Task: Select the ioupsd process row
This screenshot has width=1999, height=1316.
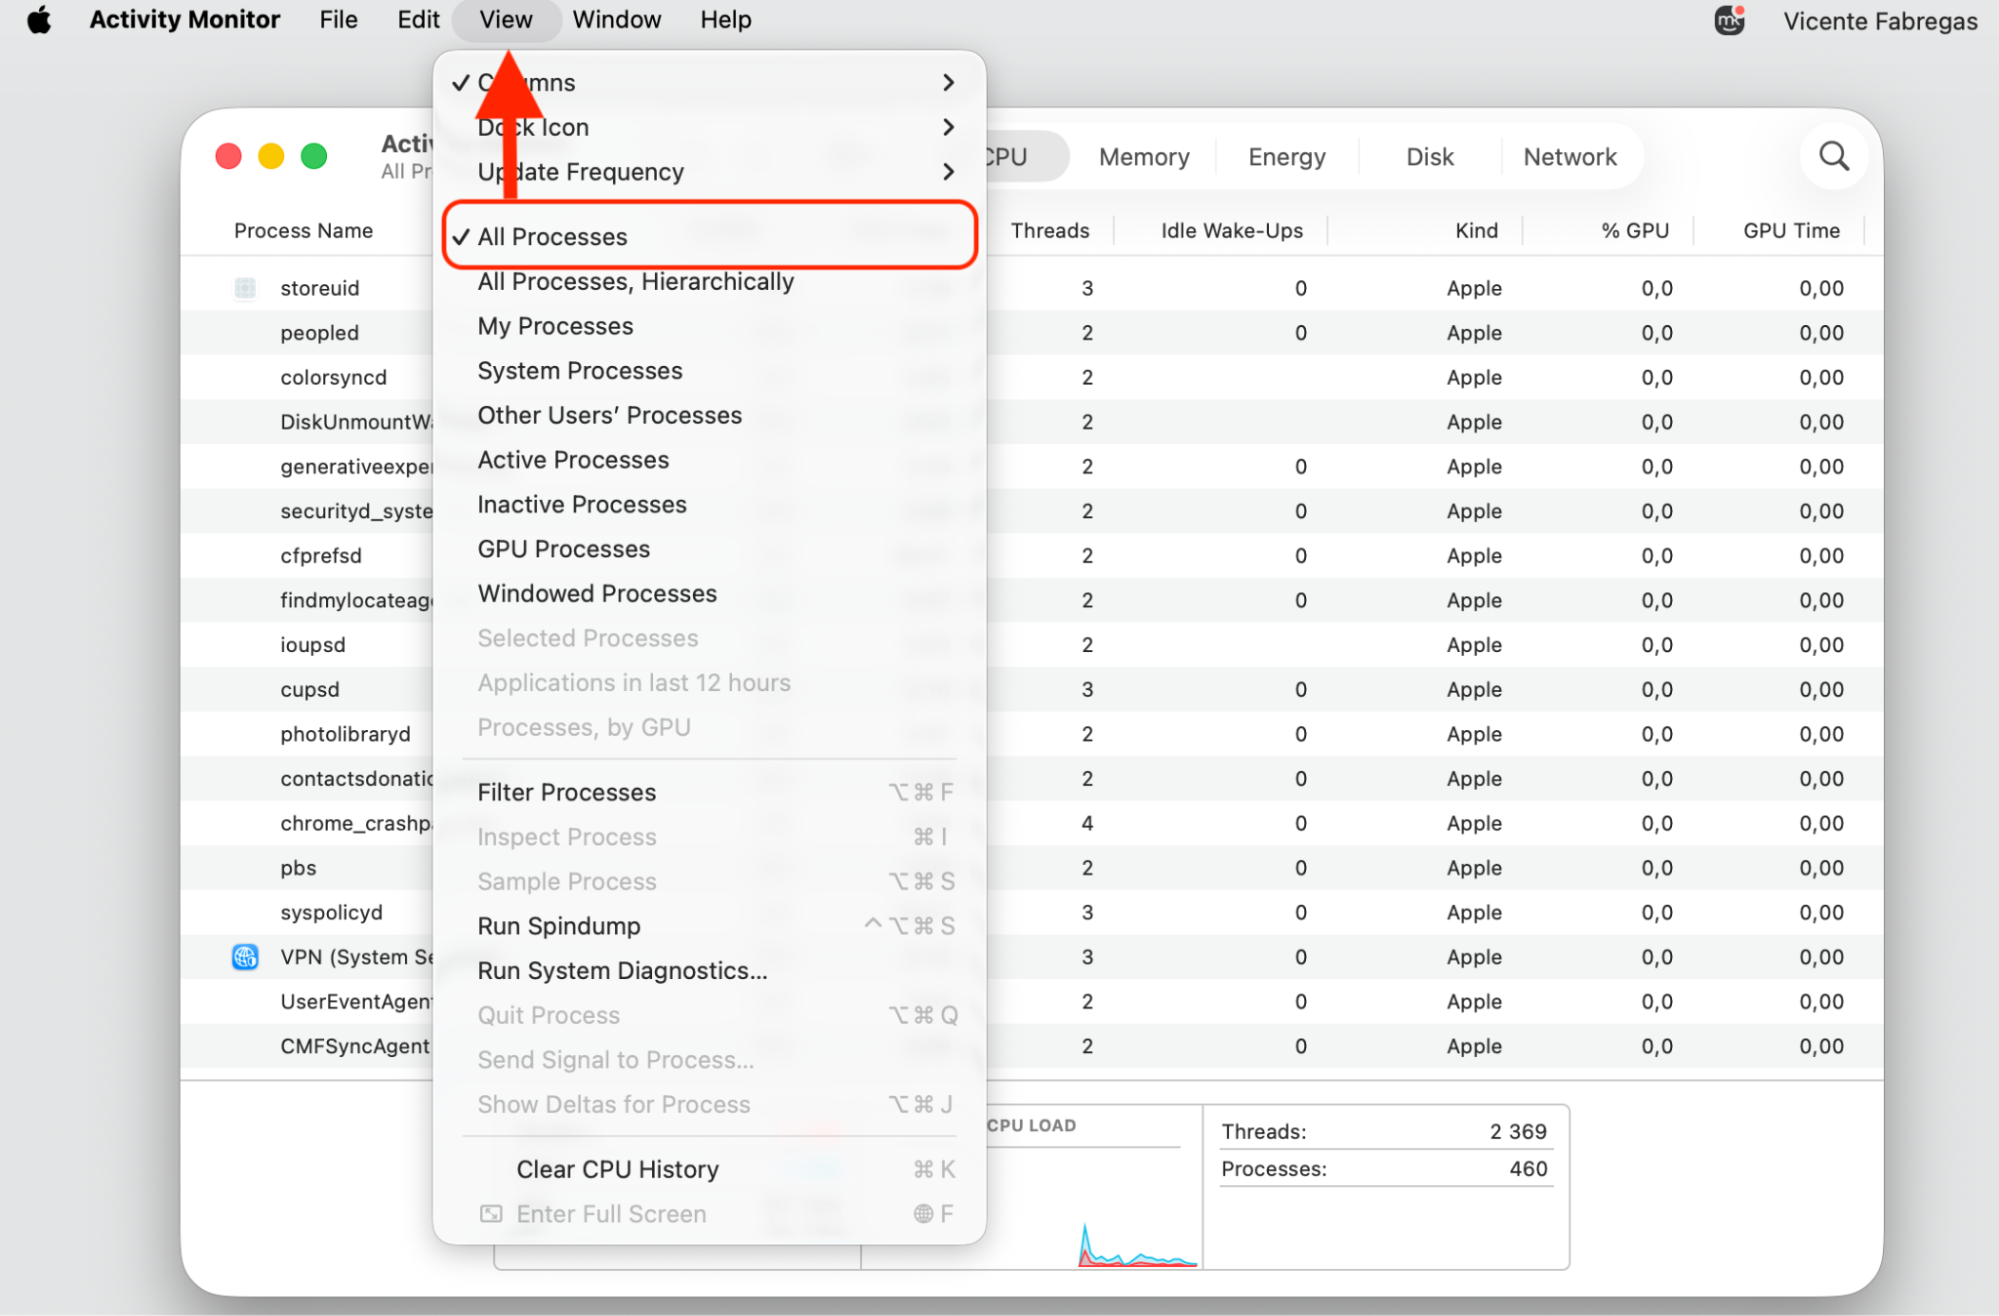Action: (1031, 645)
